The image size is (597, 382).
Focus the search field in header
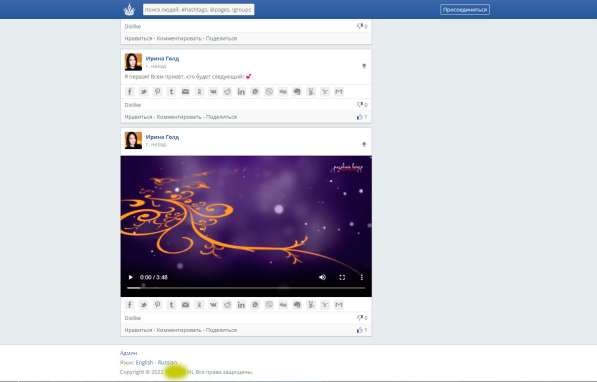[199, 10]
